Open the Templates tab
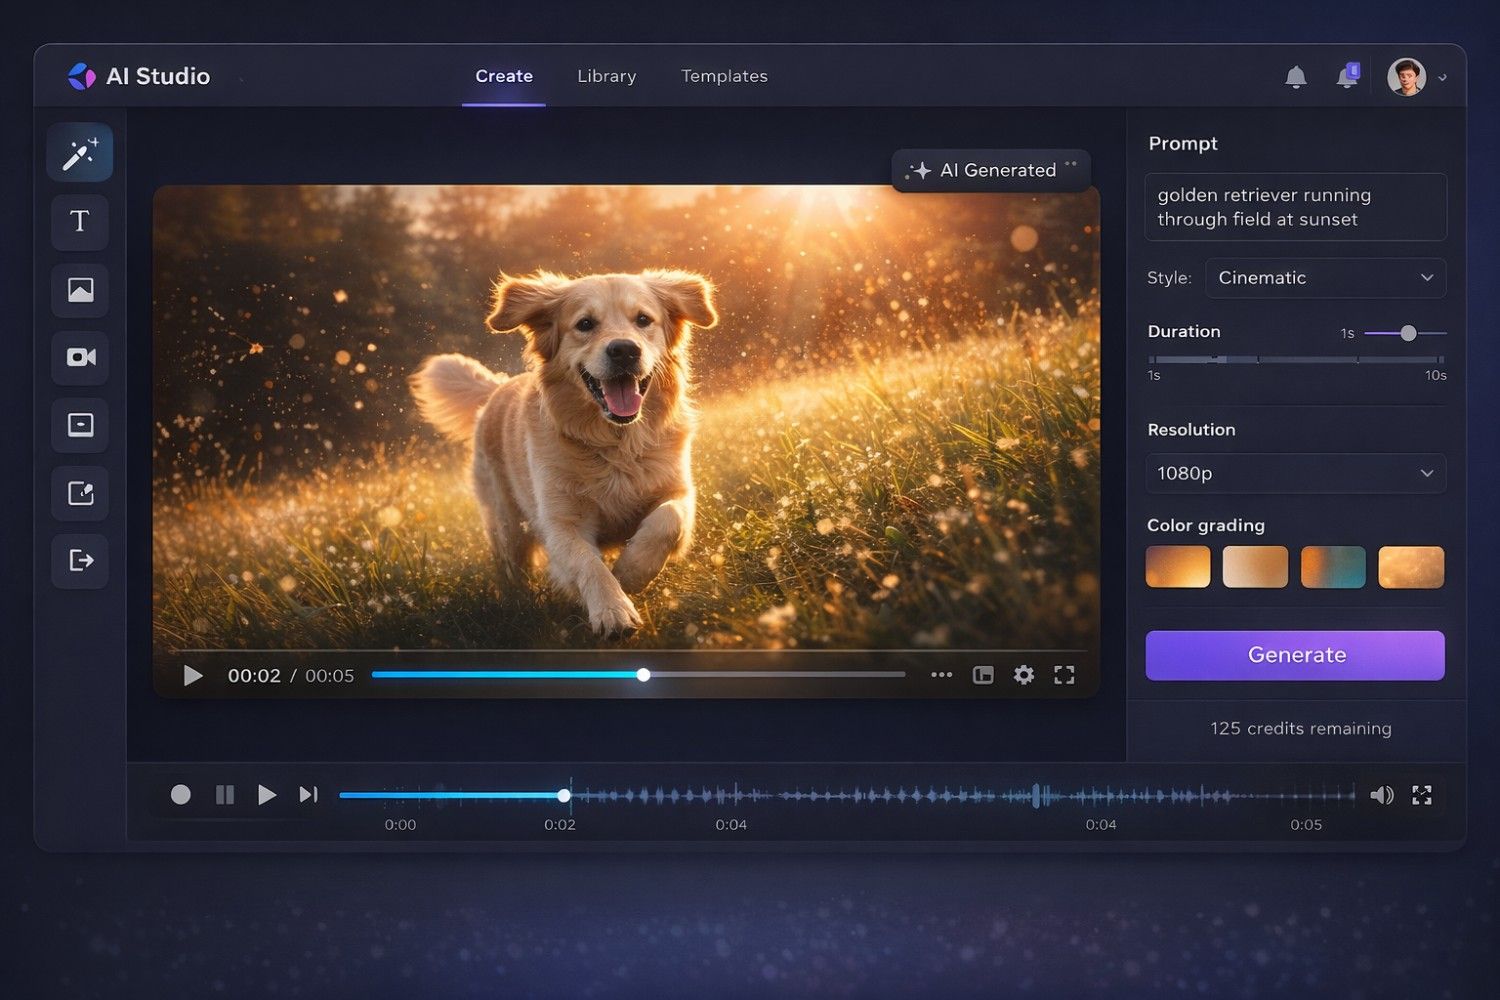Screen dimensions: 1500x1000 tap(724, 76)
